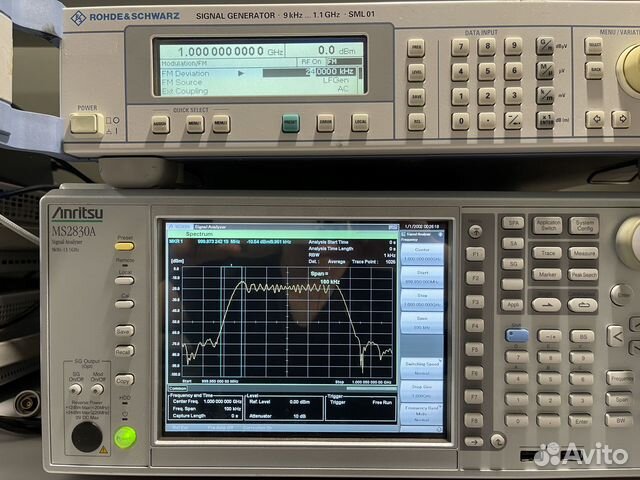640x480 pixels.
Task: Click the unlabeled blank key below SG on Anritsu
Action: pos(512,284)
